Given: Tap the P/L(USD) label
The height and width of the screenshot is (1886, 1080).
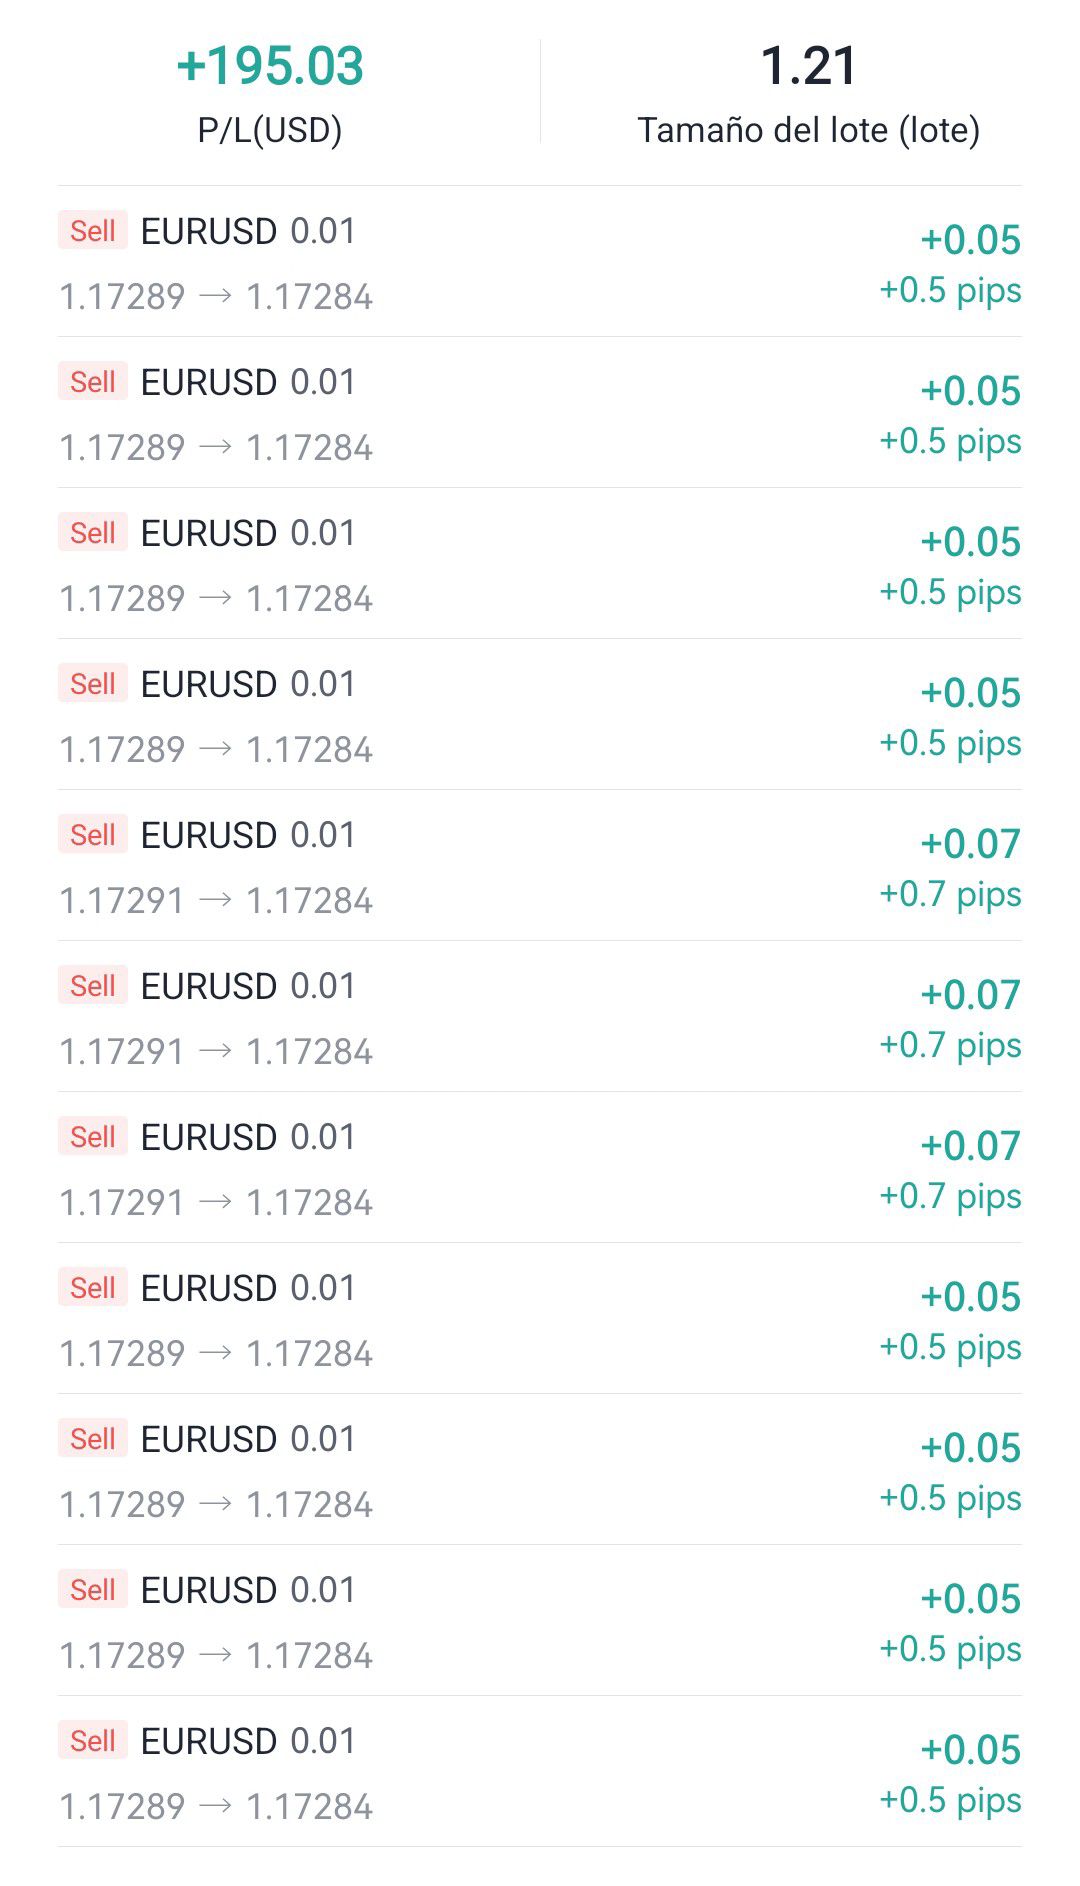Looking at the screenshot, I should pyautogui.click(x=270, y=130).
